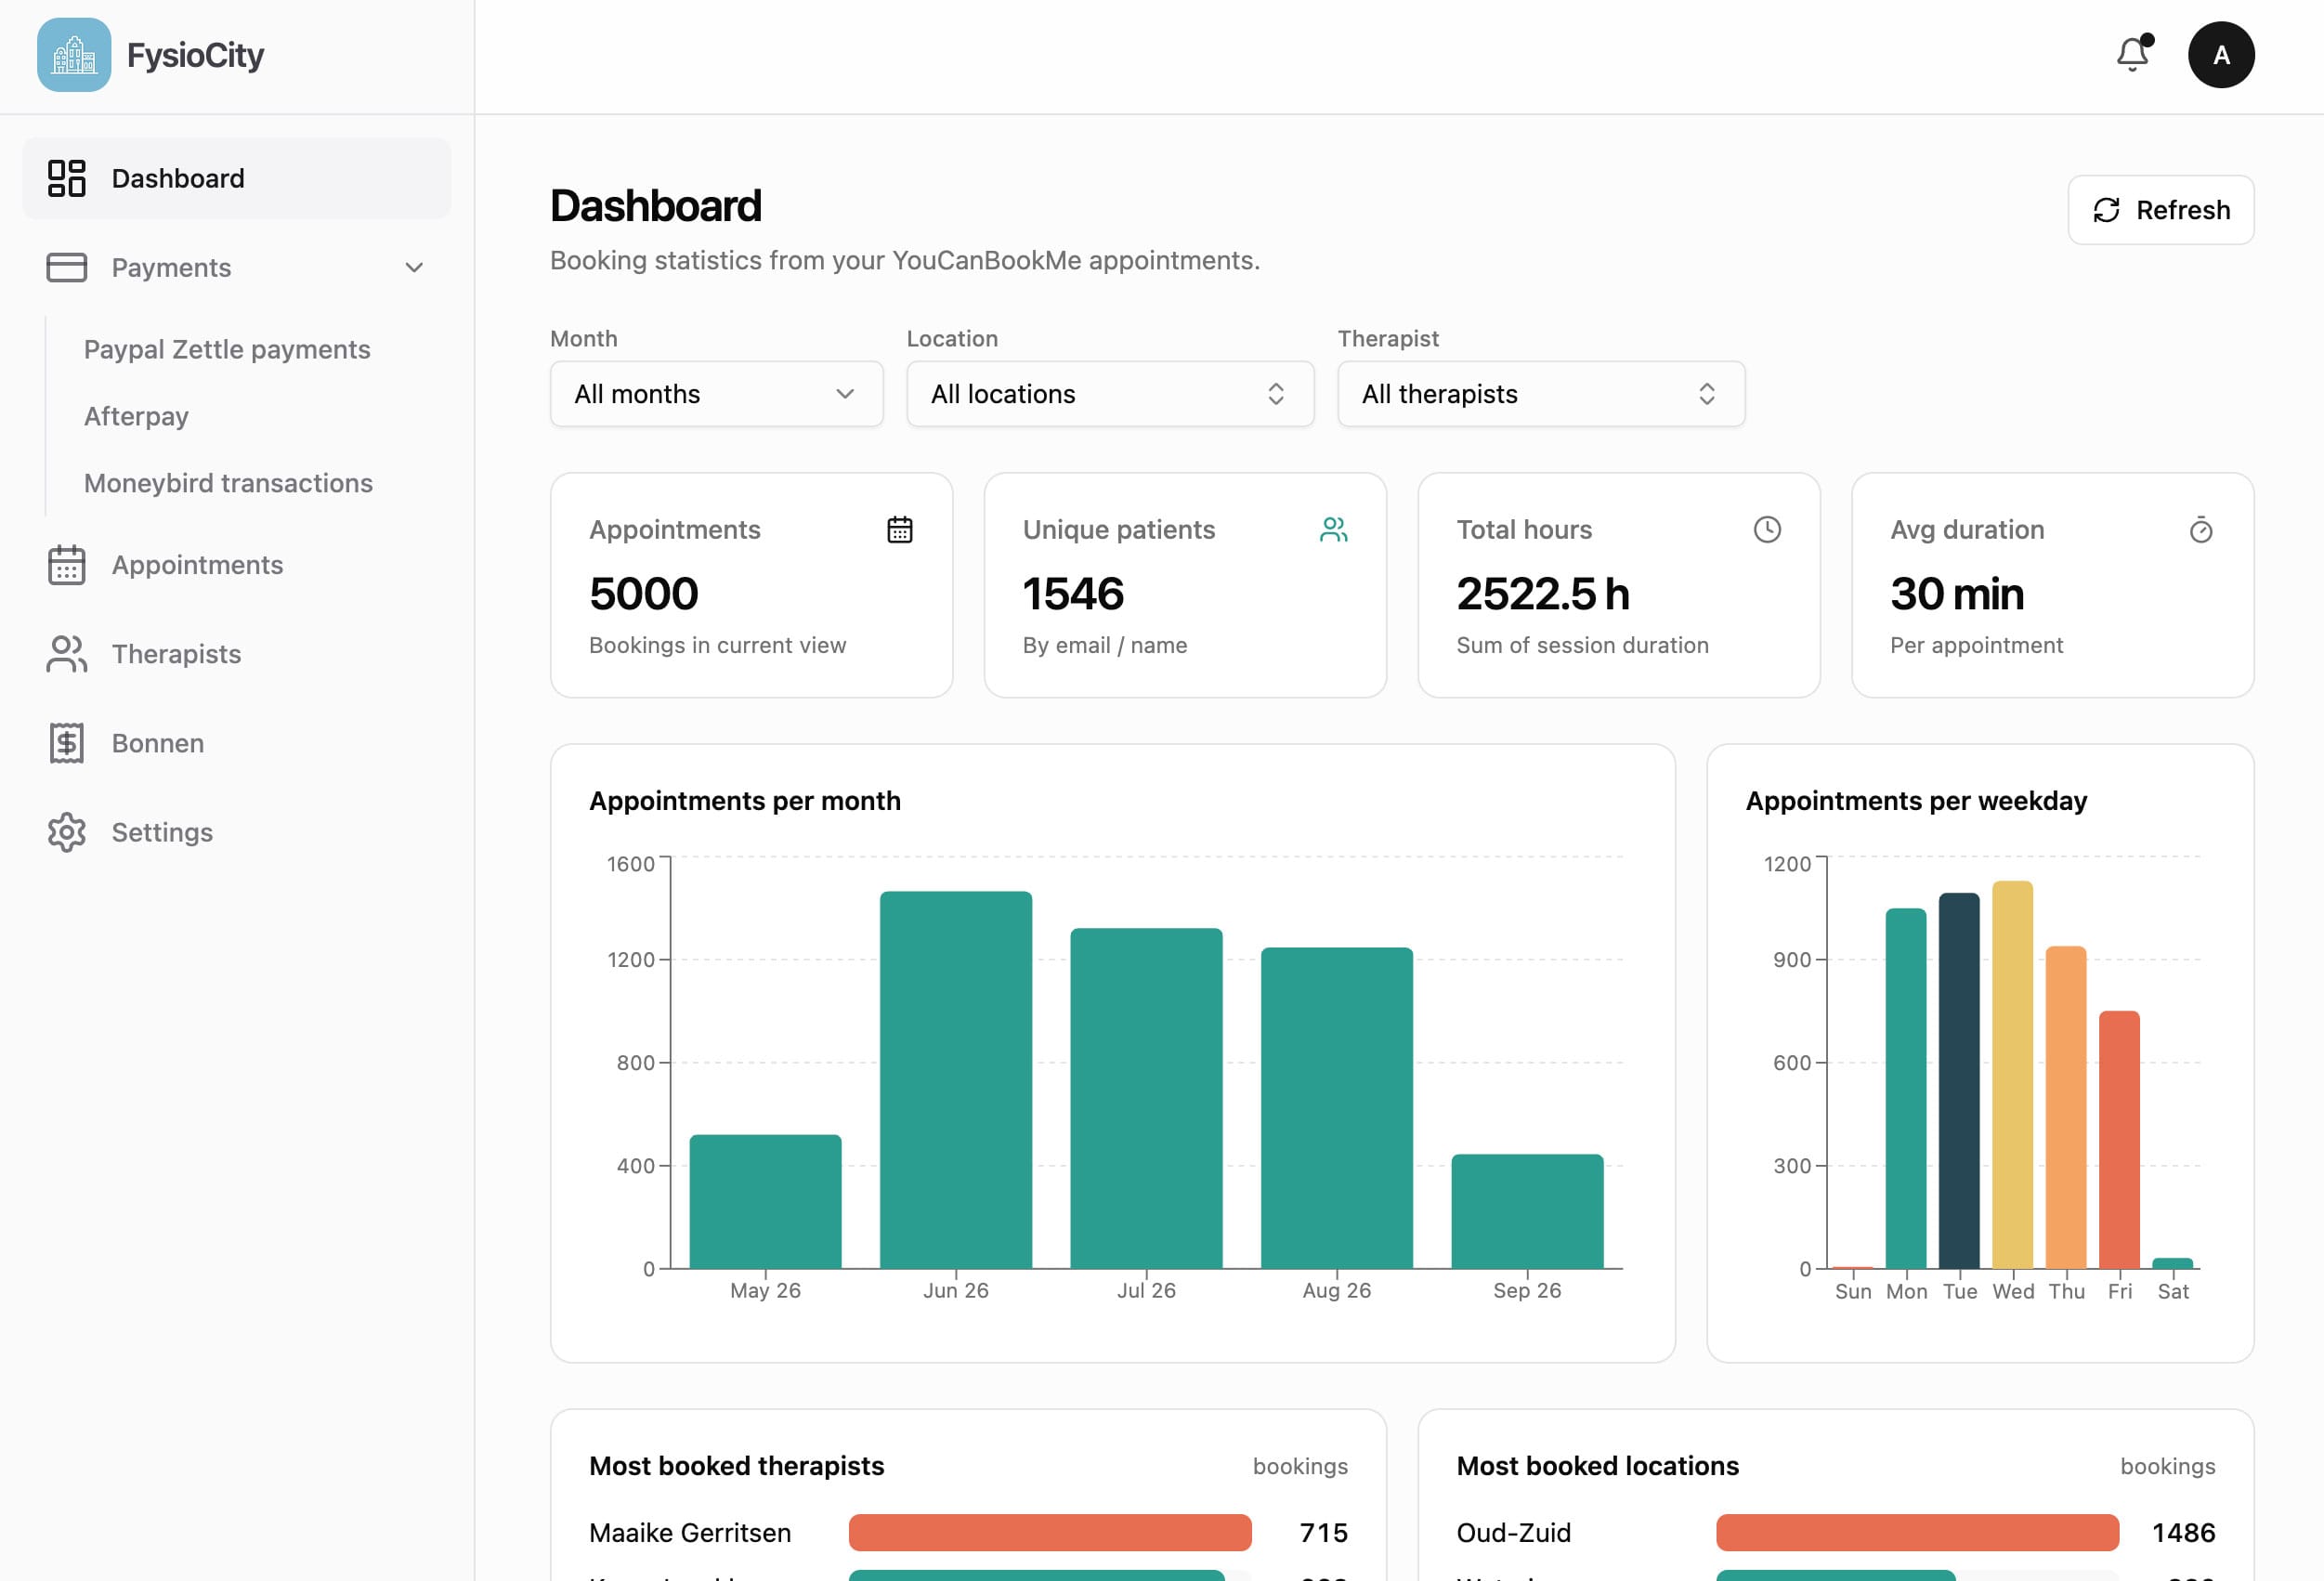
Task: Click the Sep 26 bar in monthly chart
Action: [x=1527, y=1211]
